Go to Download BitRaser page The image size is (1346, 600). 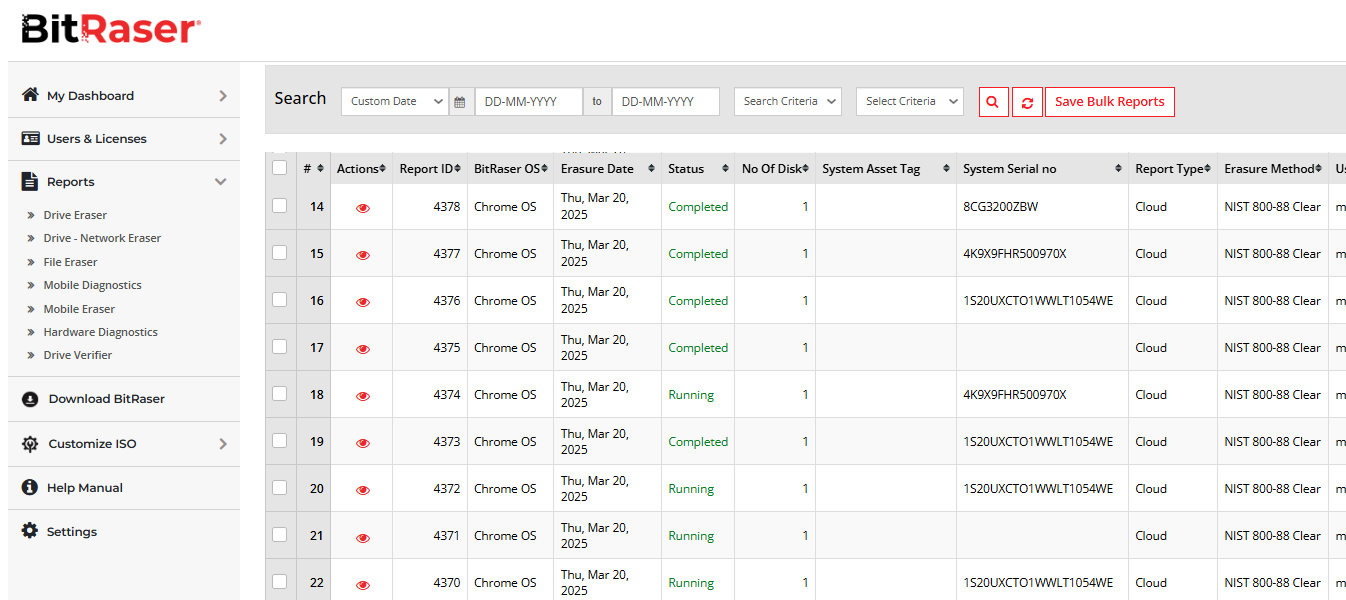pyautogui.click(x=107, y=399)
